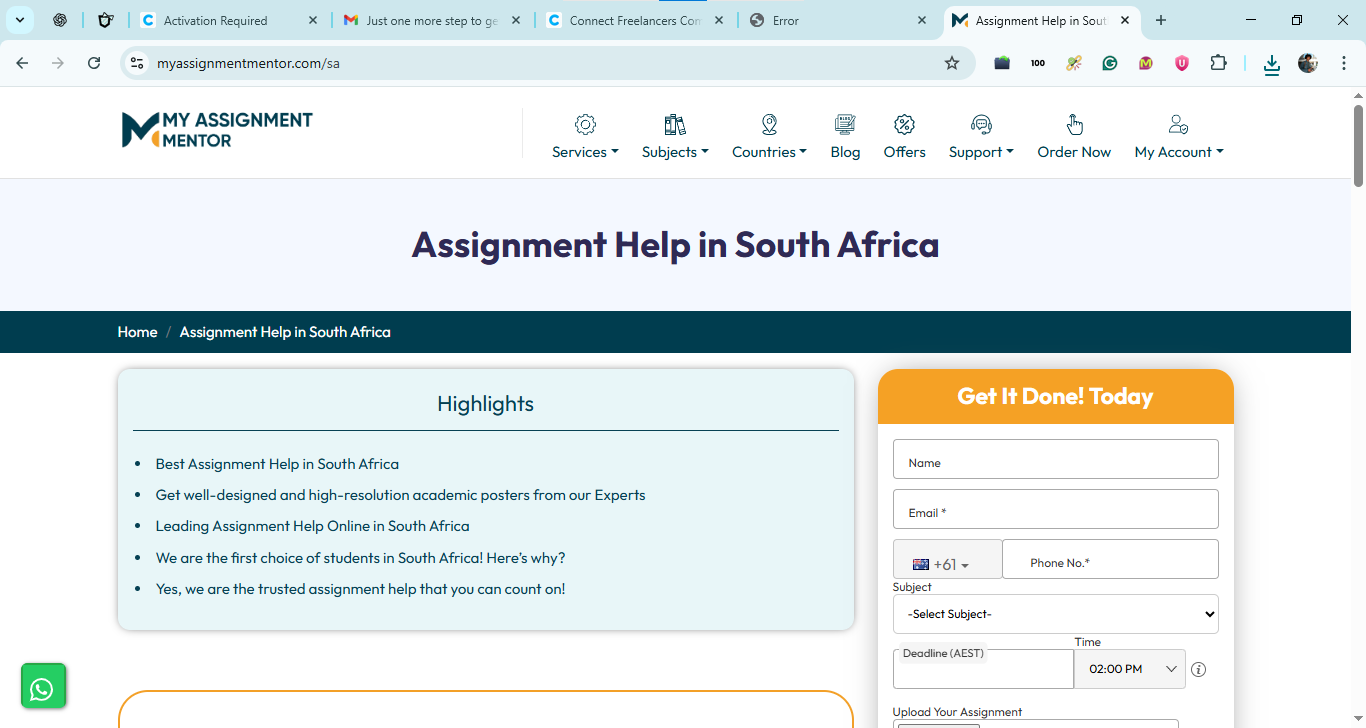
Task: Close the Error tab
Action: pyautogui.click(x=923, y=20)
